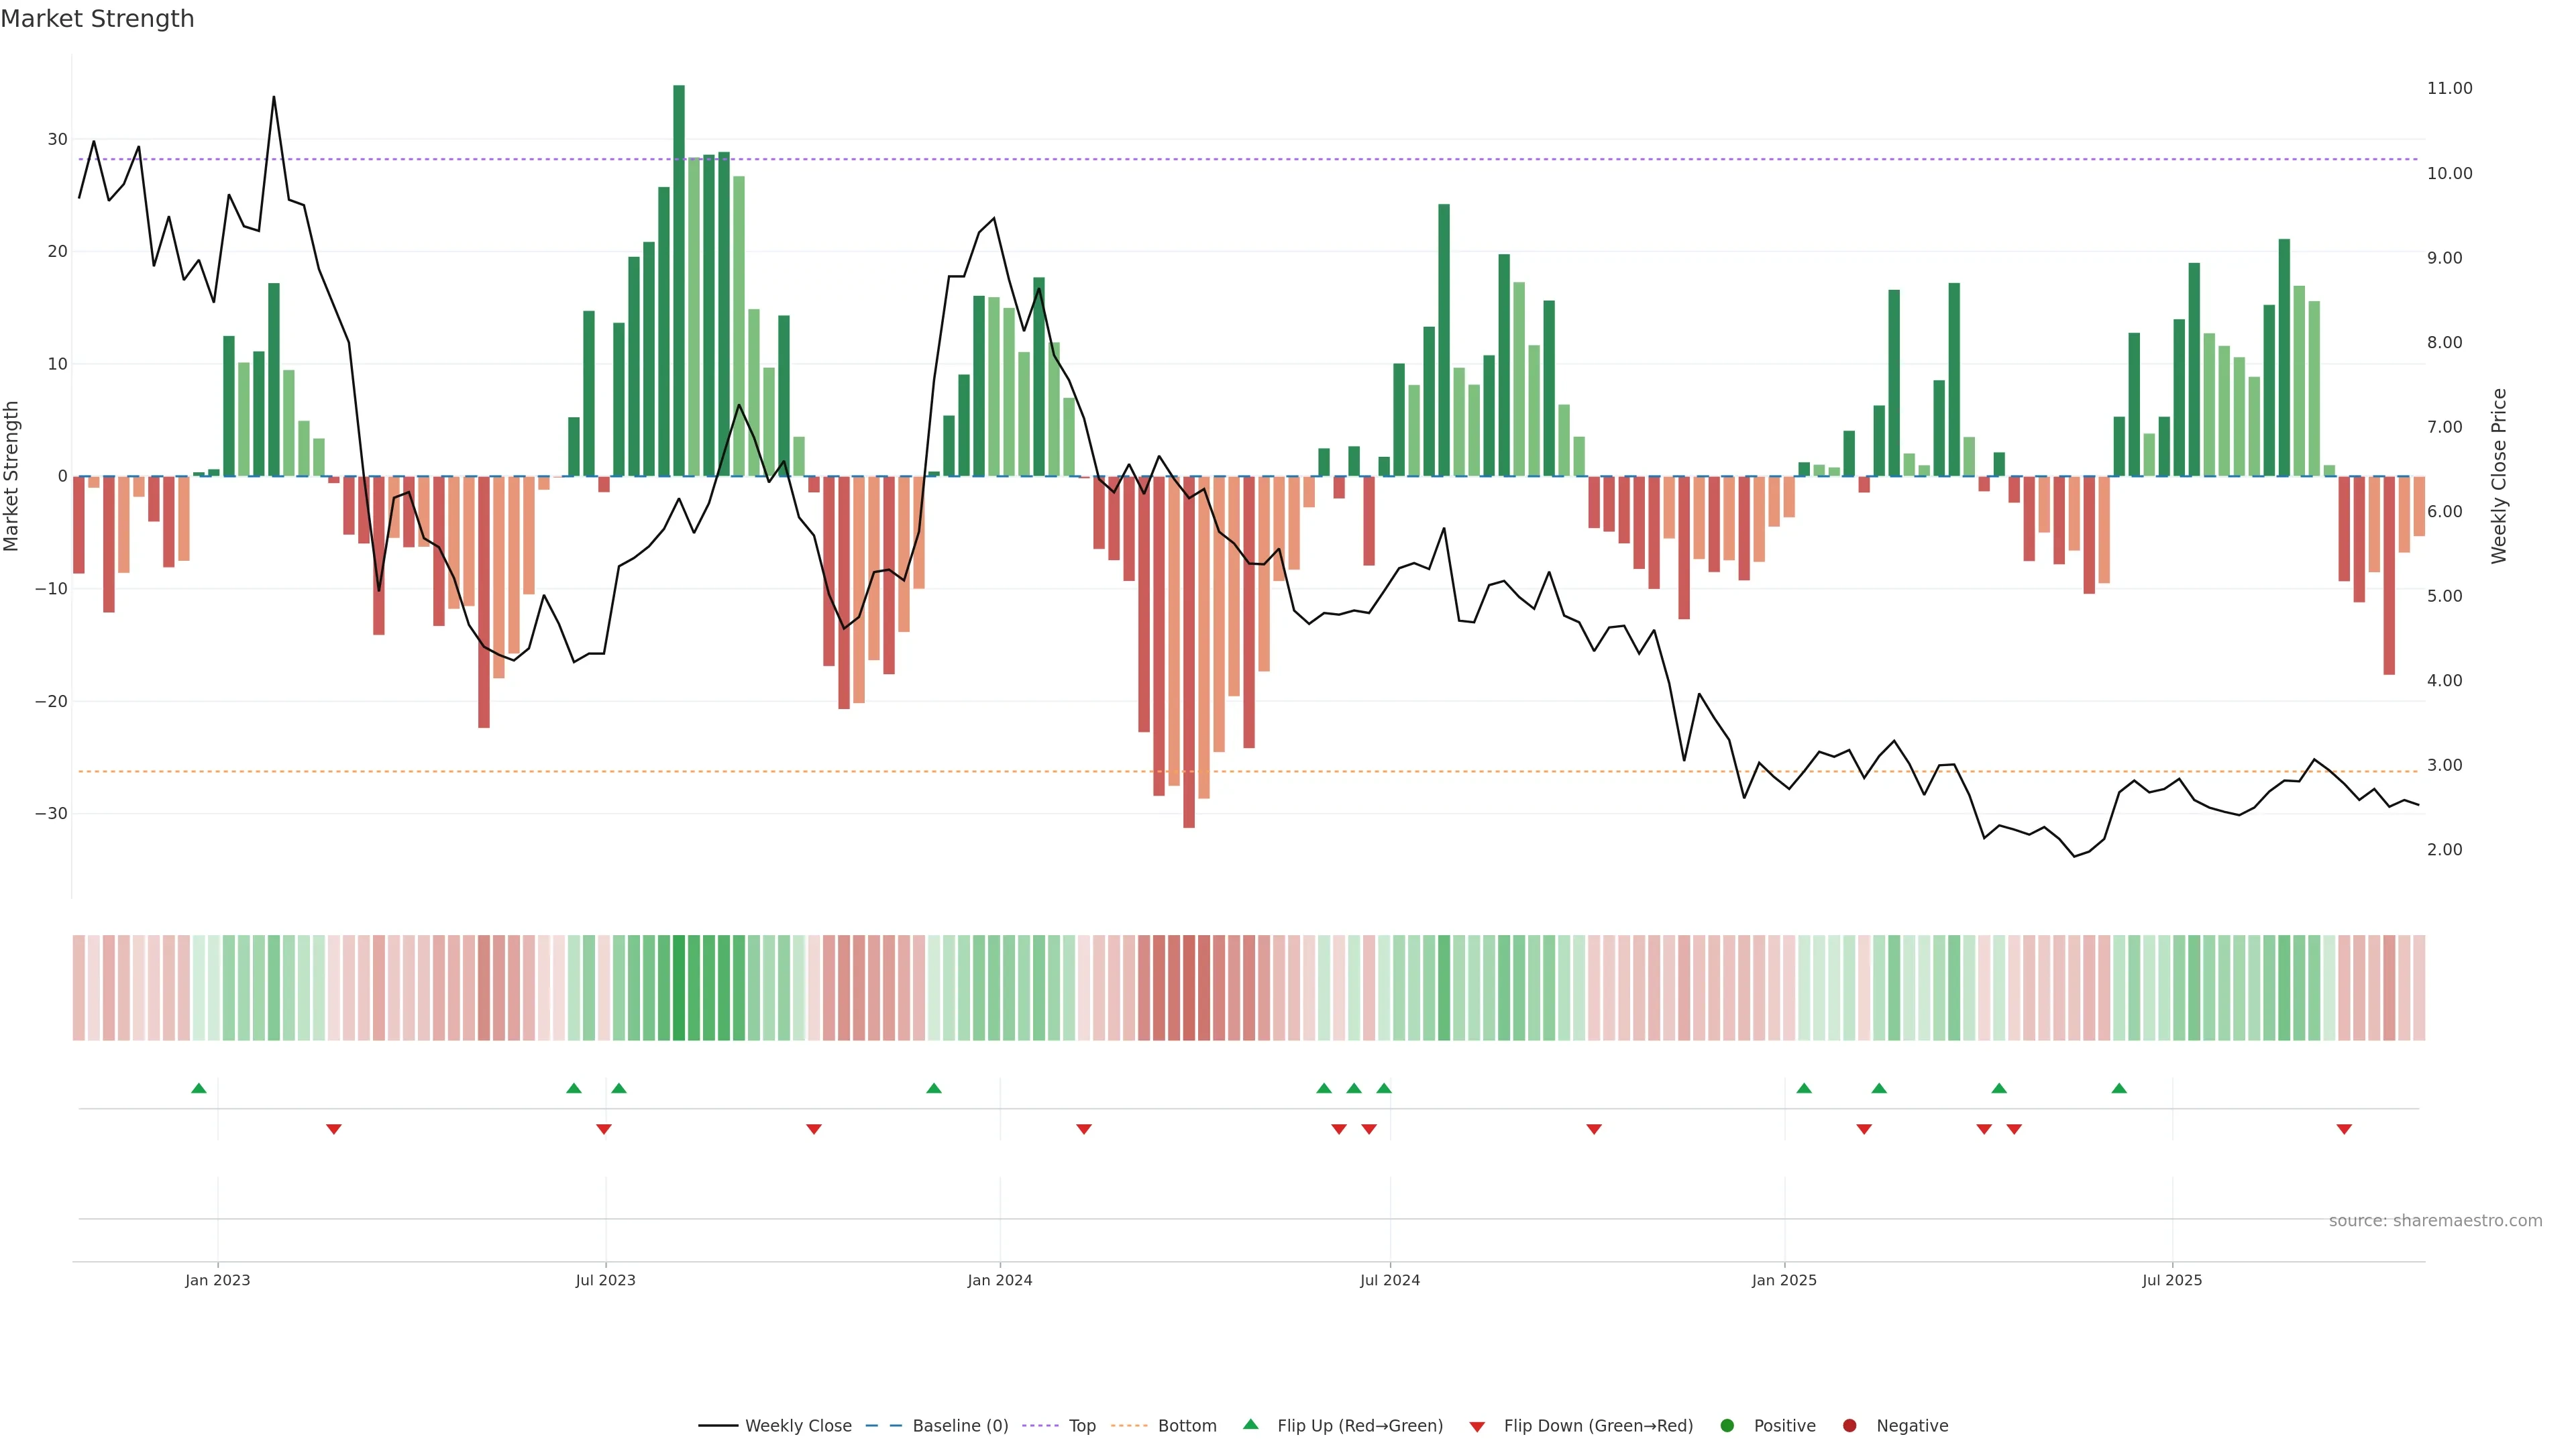Click the green Flip Up triangle in legend
The width and height of the screenshot is (2576, 1449).
[x=1250, y=1424]
